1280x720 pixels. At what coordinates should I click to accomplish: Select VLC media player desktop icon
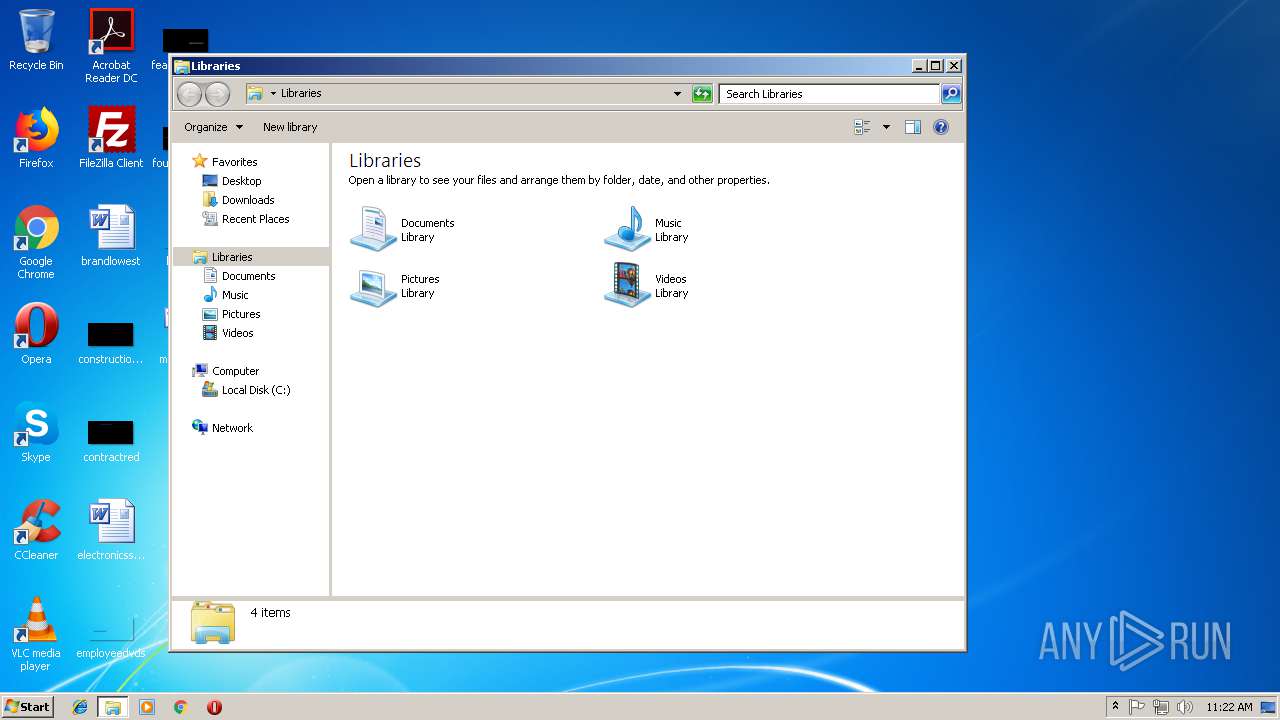pos(36,634)
